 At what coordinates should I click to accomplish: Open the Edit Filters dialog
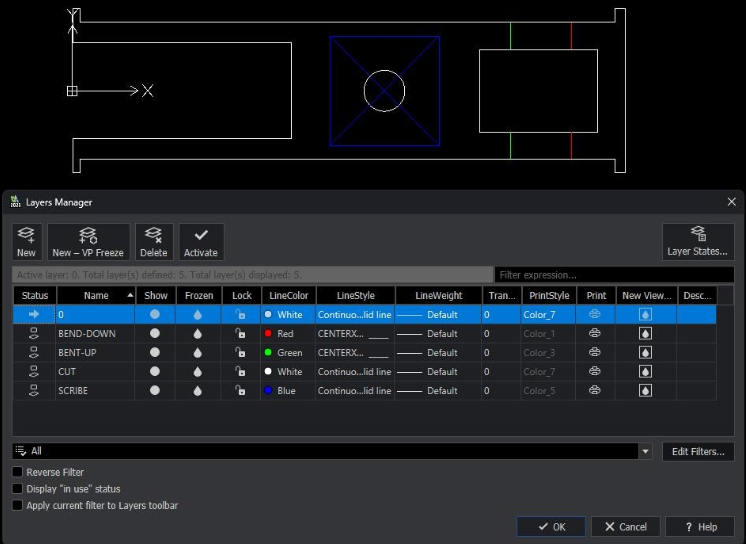[x=697, y=452]
